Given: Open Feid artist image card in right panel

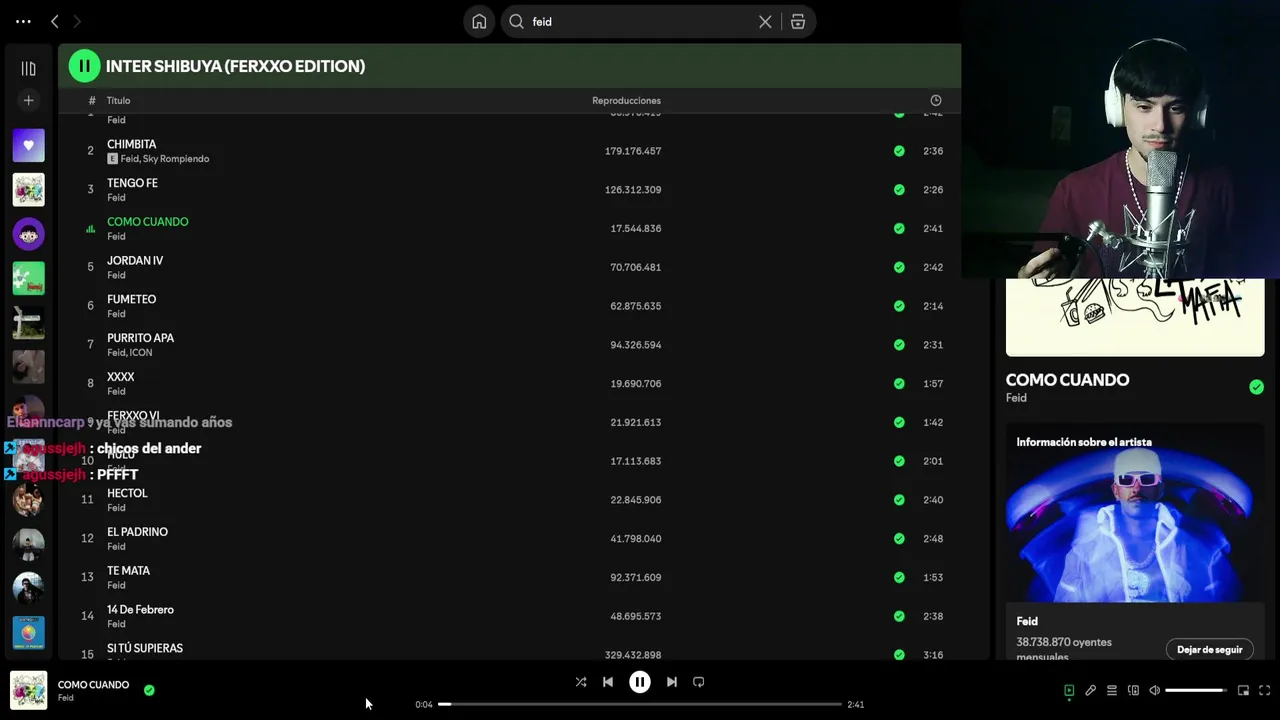Looking at the screenshot, I should coord(1135,515).
